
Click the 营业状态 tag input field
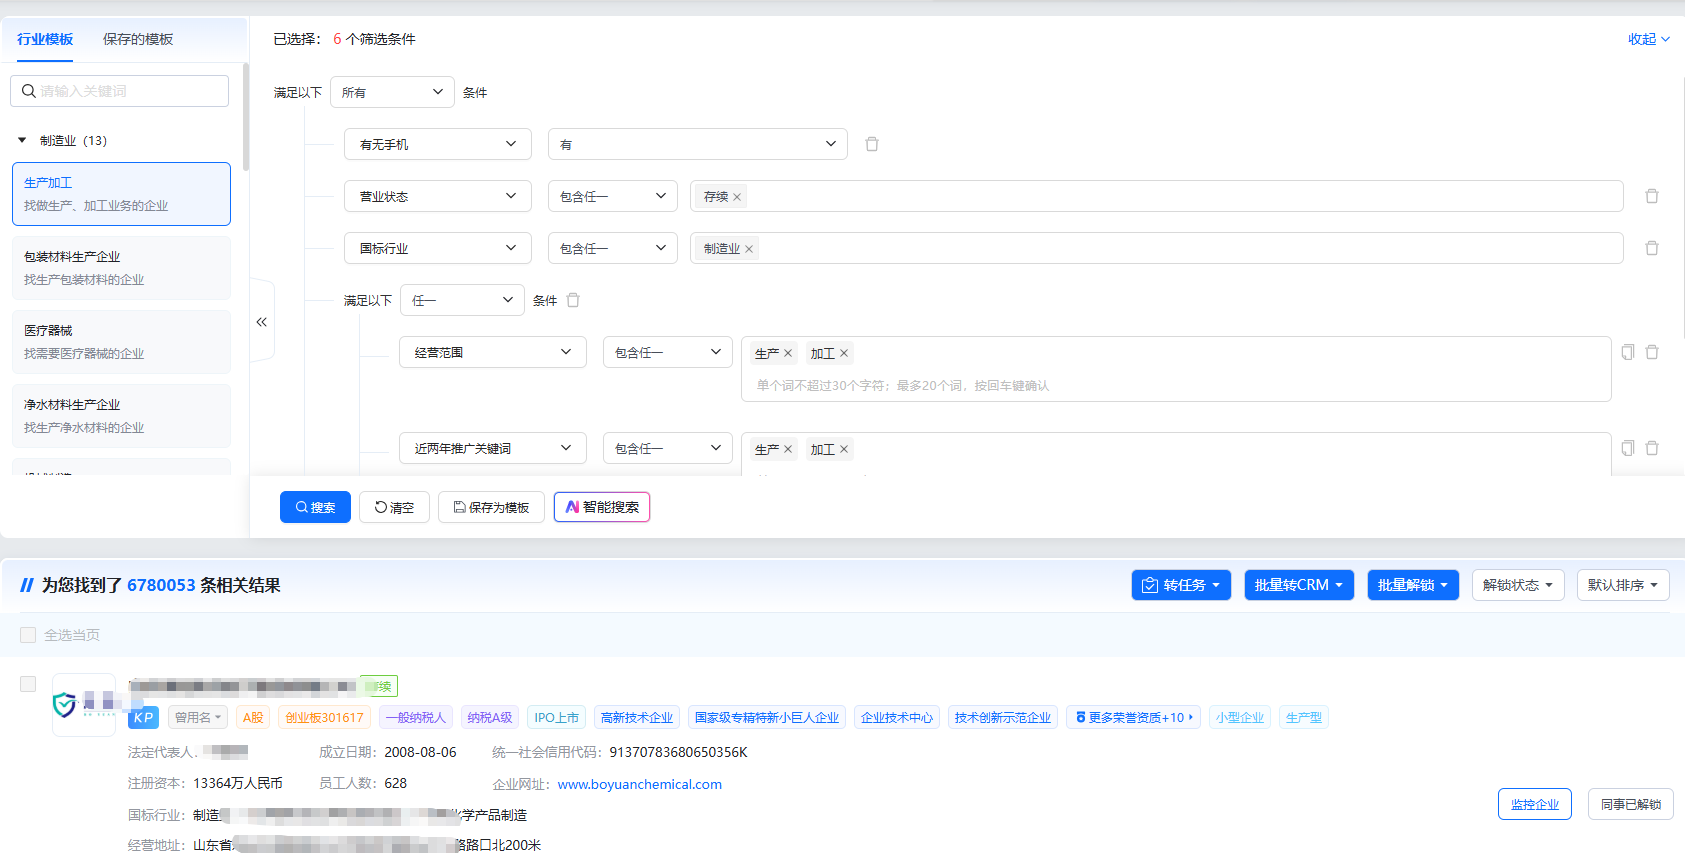[x=1156, y=196]
